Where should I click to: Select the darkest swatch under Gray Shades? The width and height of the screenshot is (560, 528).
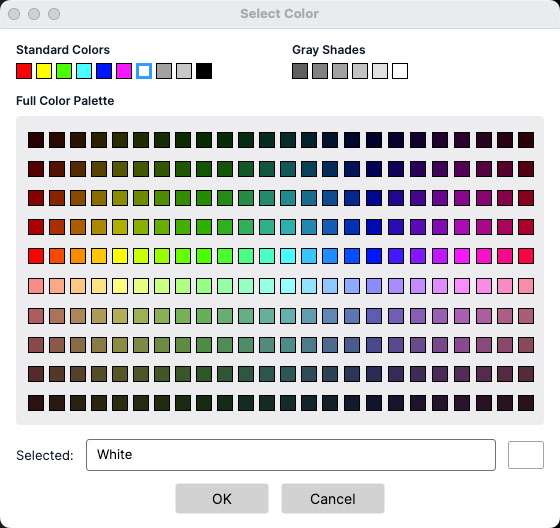300,71
